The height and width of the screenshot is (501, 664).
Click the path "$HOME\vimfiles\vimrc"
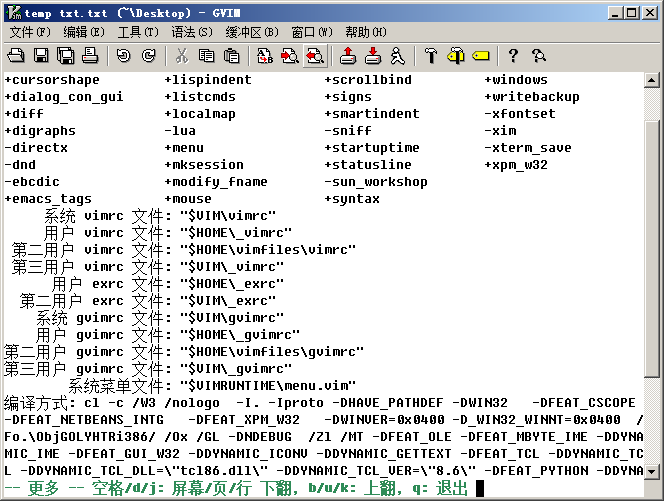pos(268,250)
